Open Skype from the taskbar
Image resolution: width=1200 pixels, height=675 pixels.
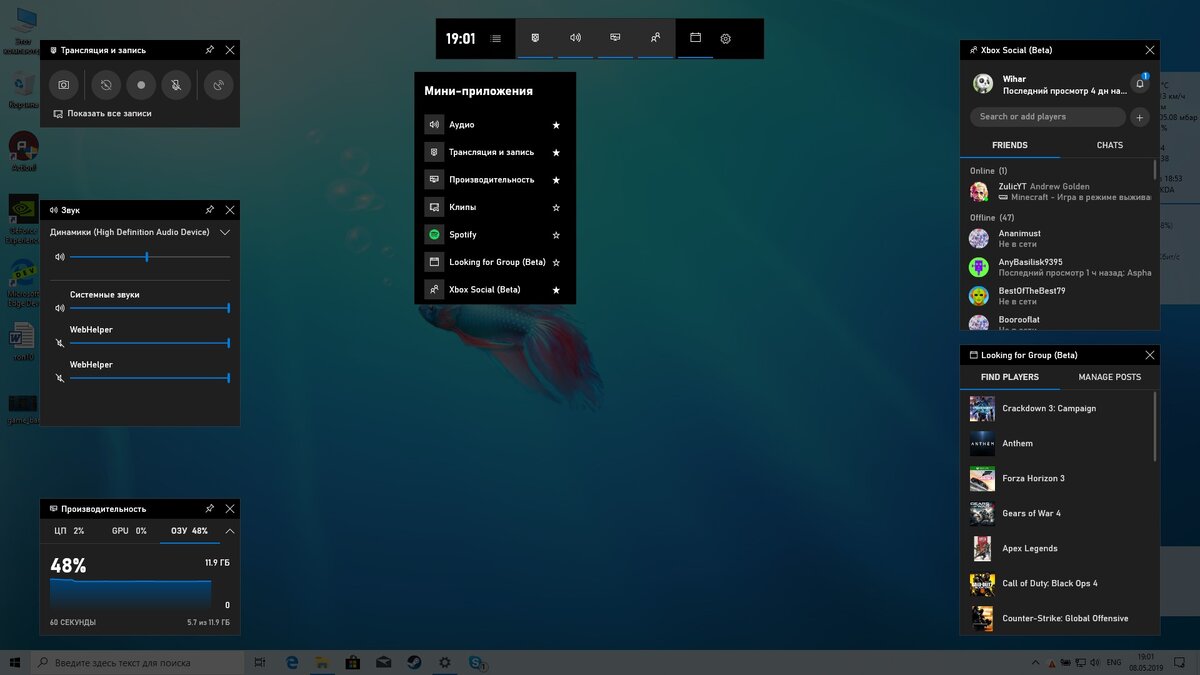(x=476, y=662)
